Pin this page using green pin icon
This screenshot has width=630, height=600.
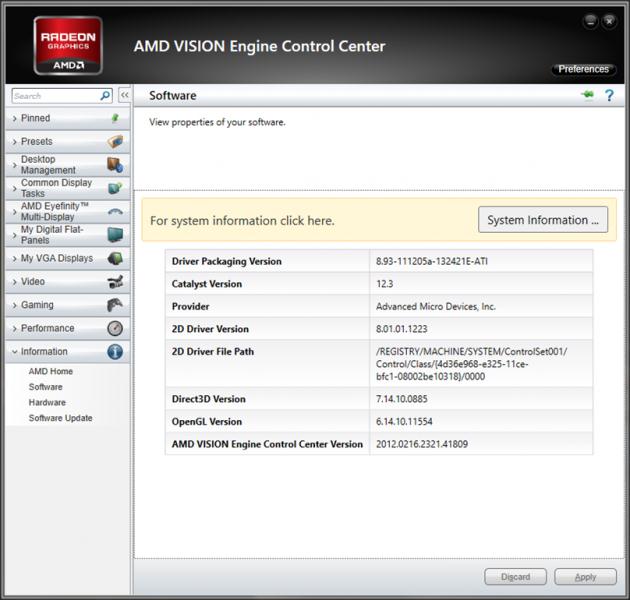587,95
